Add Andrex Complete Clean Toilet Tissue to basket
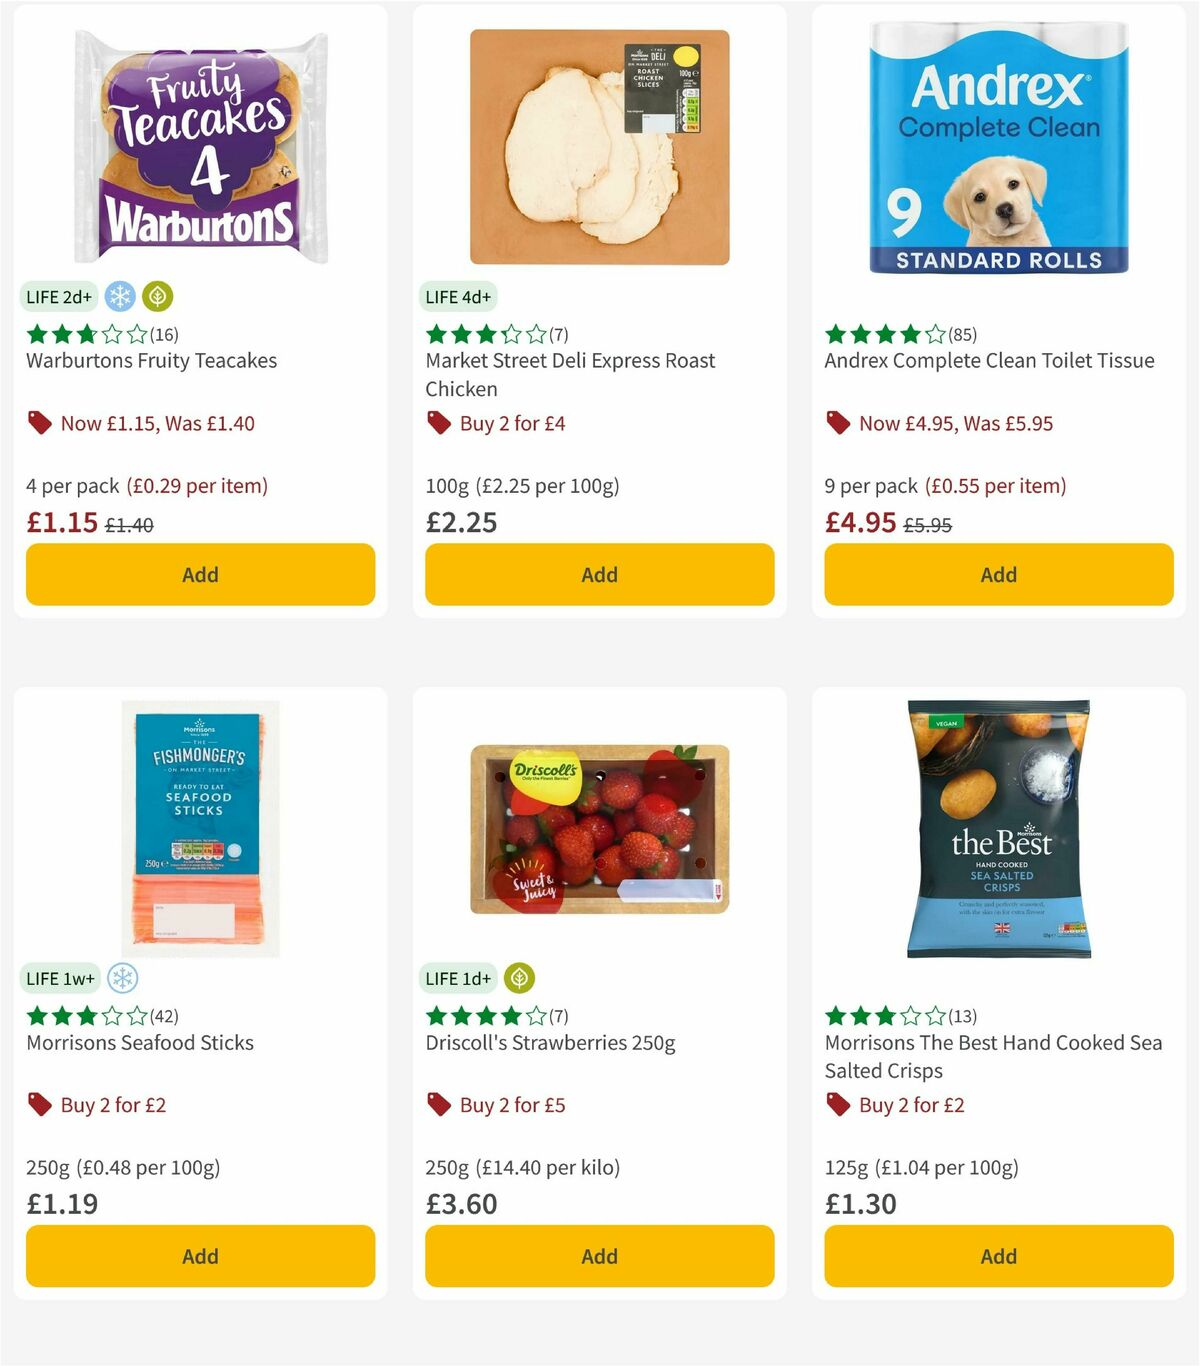 998,574
